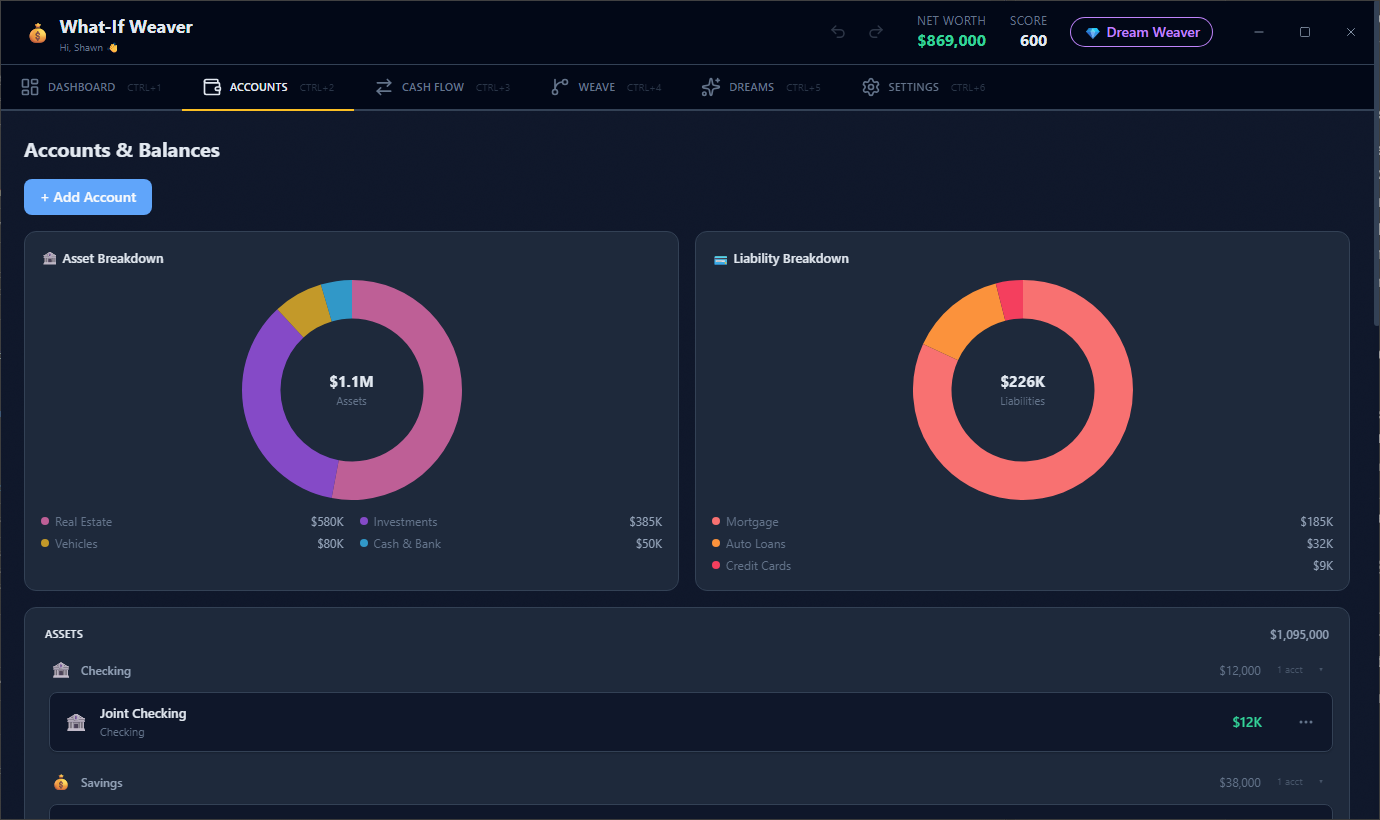Click the Cash & Bank legend dot

point(364,543)
